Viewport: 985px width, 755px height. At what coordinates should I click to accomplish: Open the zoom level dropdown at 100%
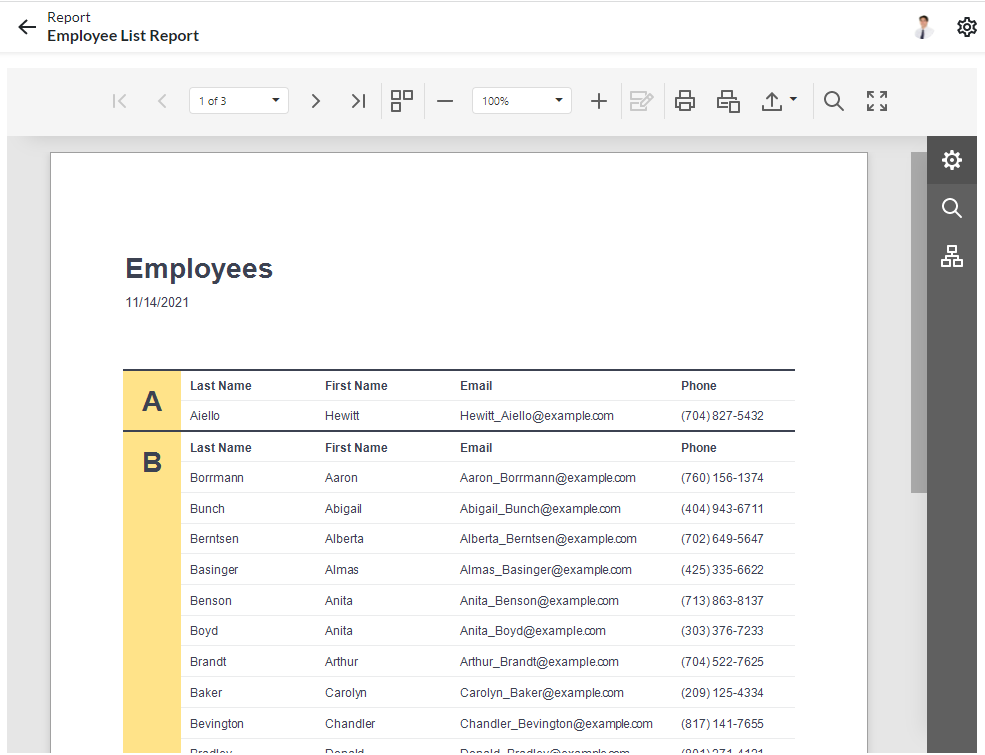(521, 101)
